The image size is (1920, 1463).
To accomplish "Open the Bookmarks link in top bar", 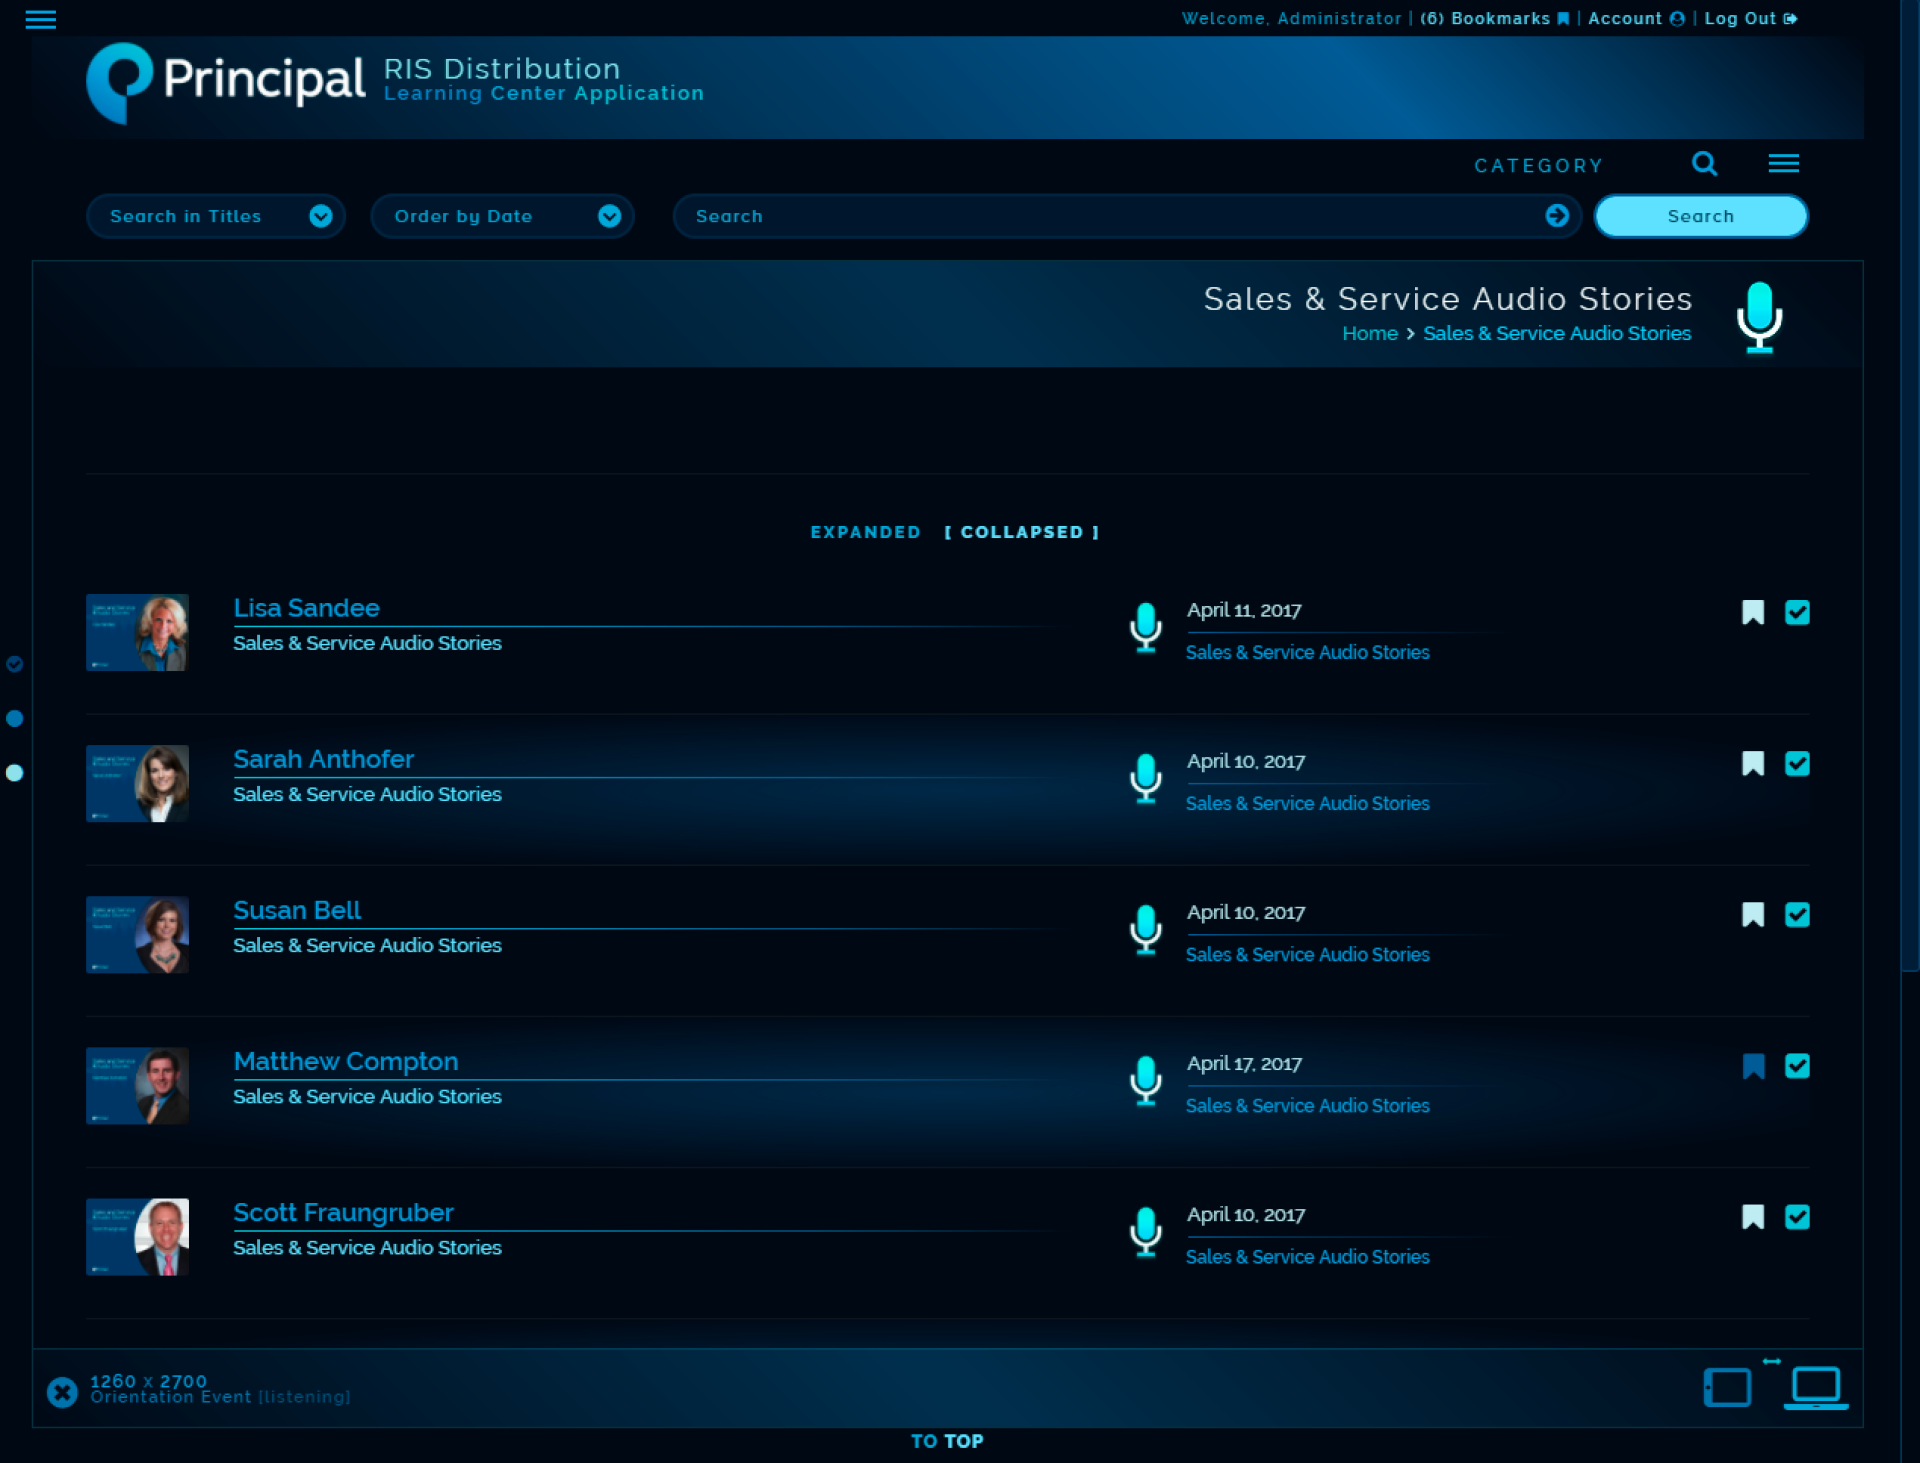I will click(x=1495, y=18).
